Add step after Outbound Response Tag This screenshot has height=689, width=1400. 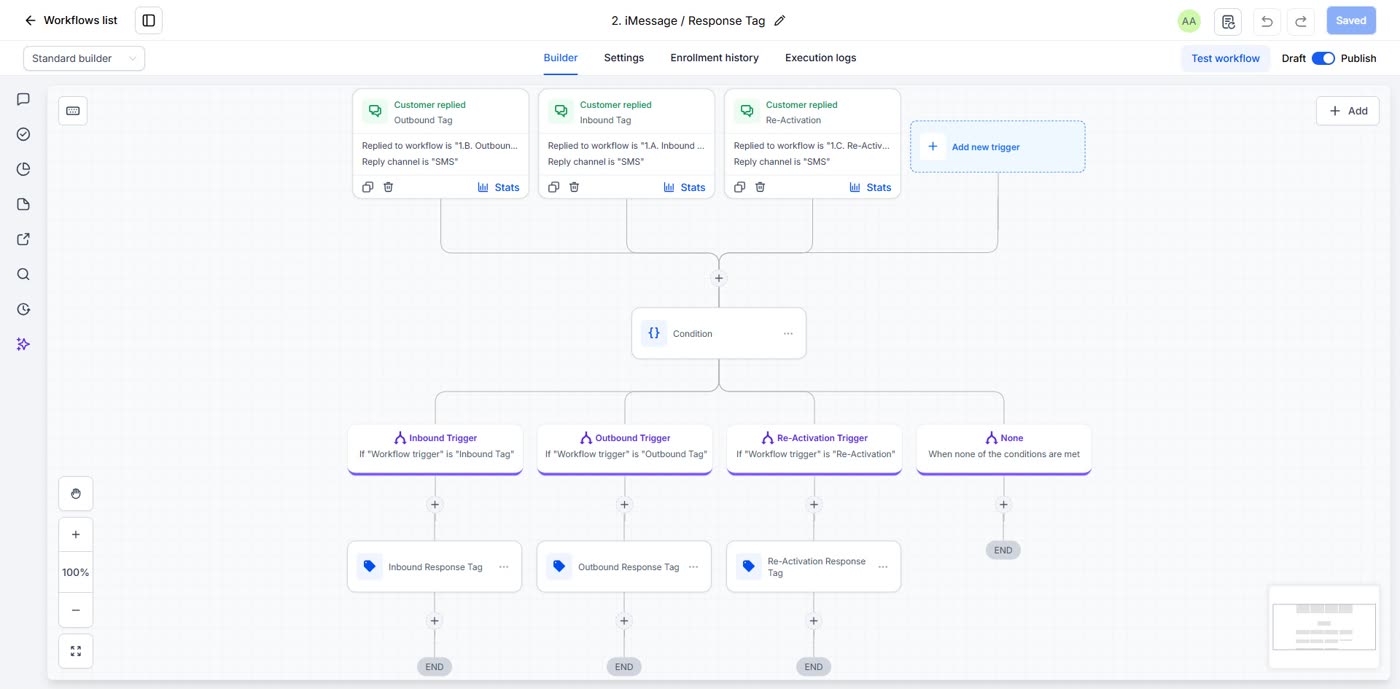coord(624,621)
